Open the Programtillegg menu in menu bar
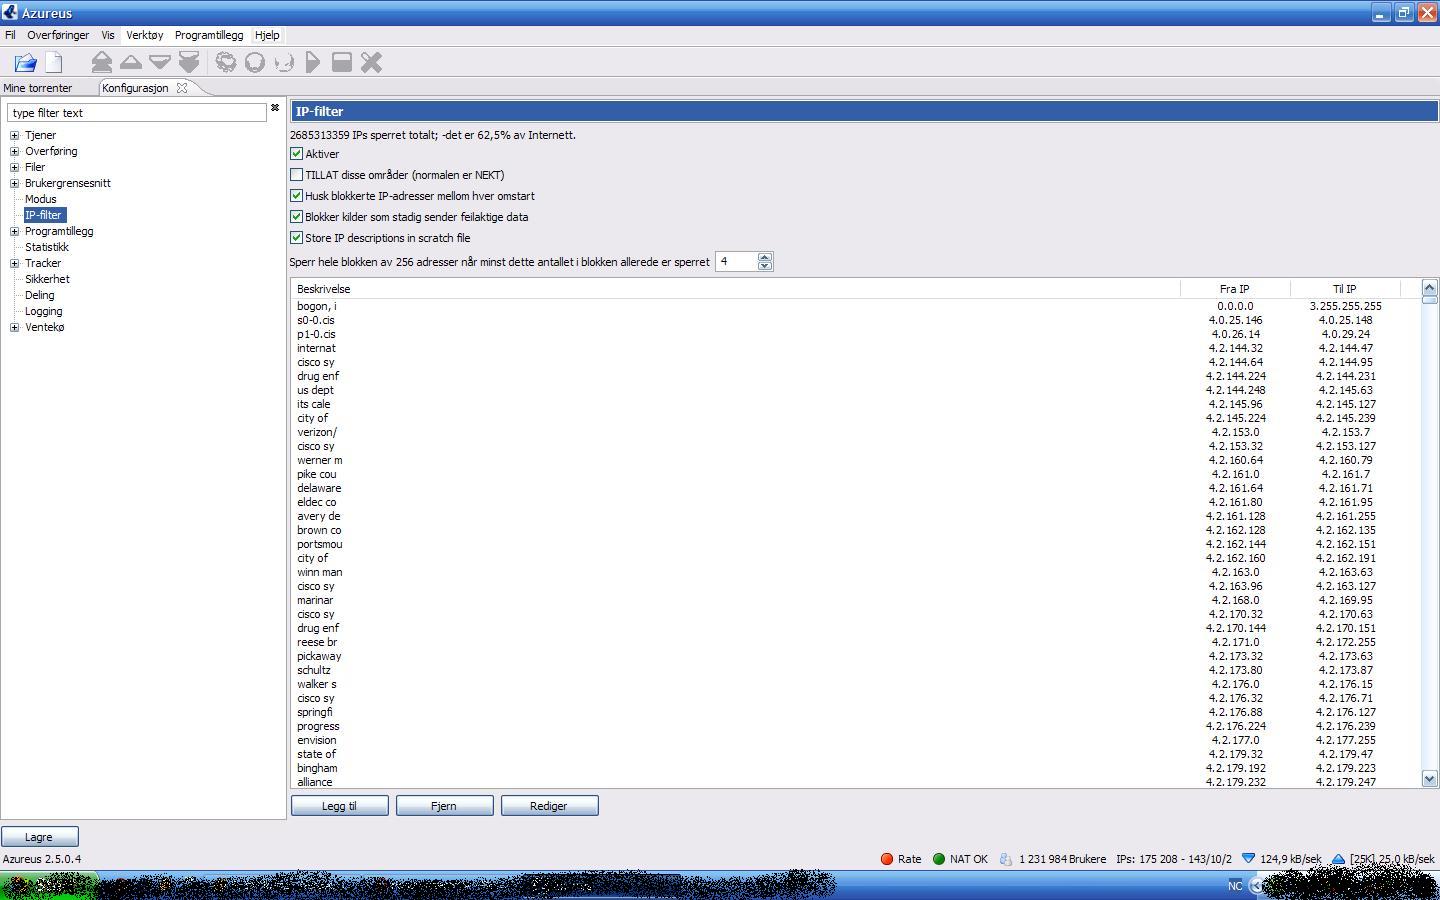1440x900 pixels. (209, 35)
